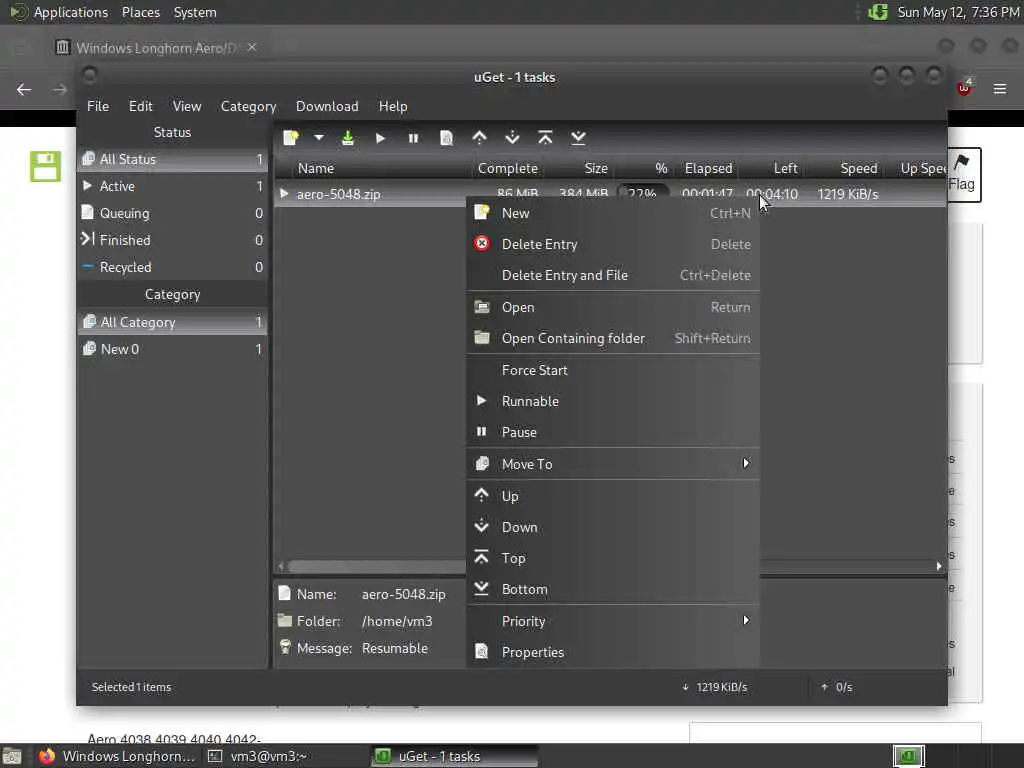Choose Delete Entry and File
This screenshot has height=768, width=1024.
point(613,275)
